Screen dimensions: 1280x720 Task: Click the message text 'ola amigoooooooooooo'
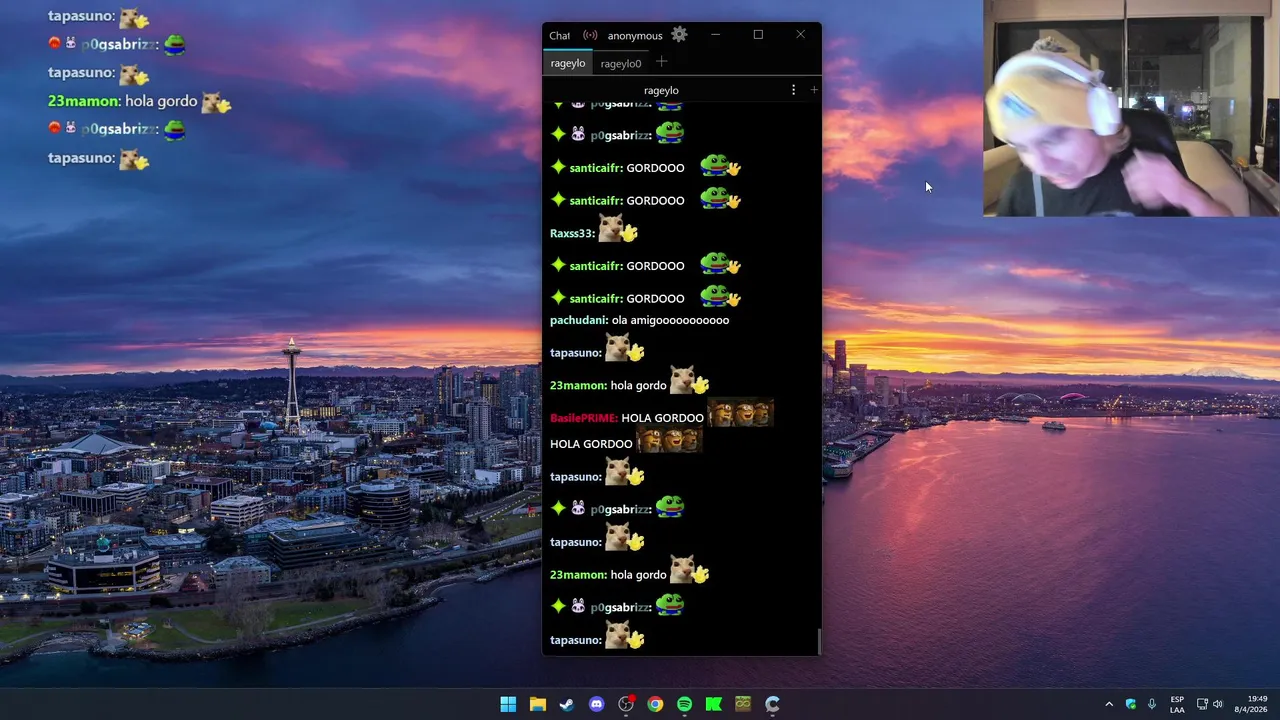click(x=671, y=320)
